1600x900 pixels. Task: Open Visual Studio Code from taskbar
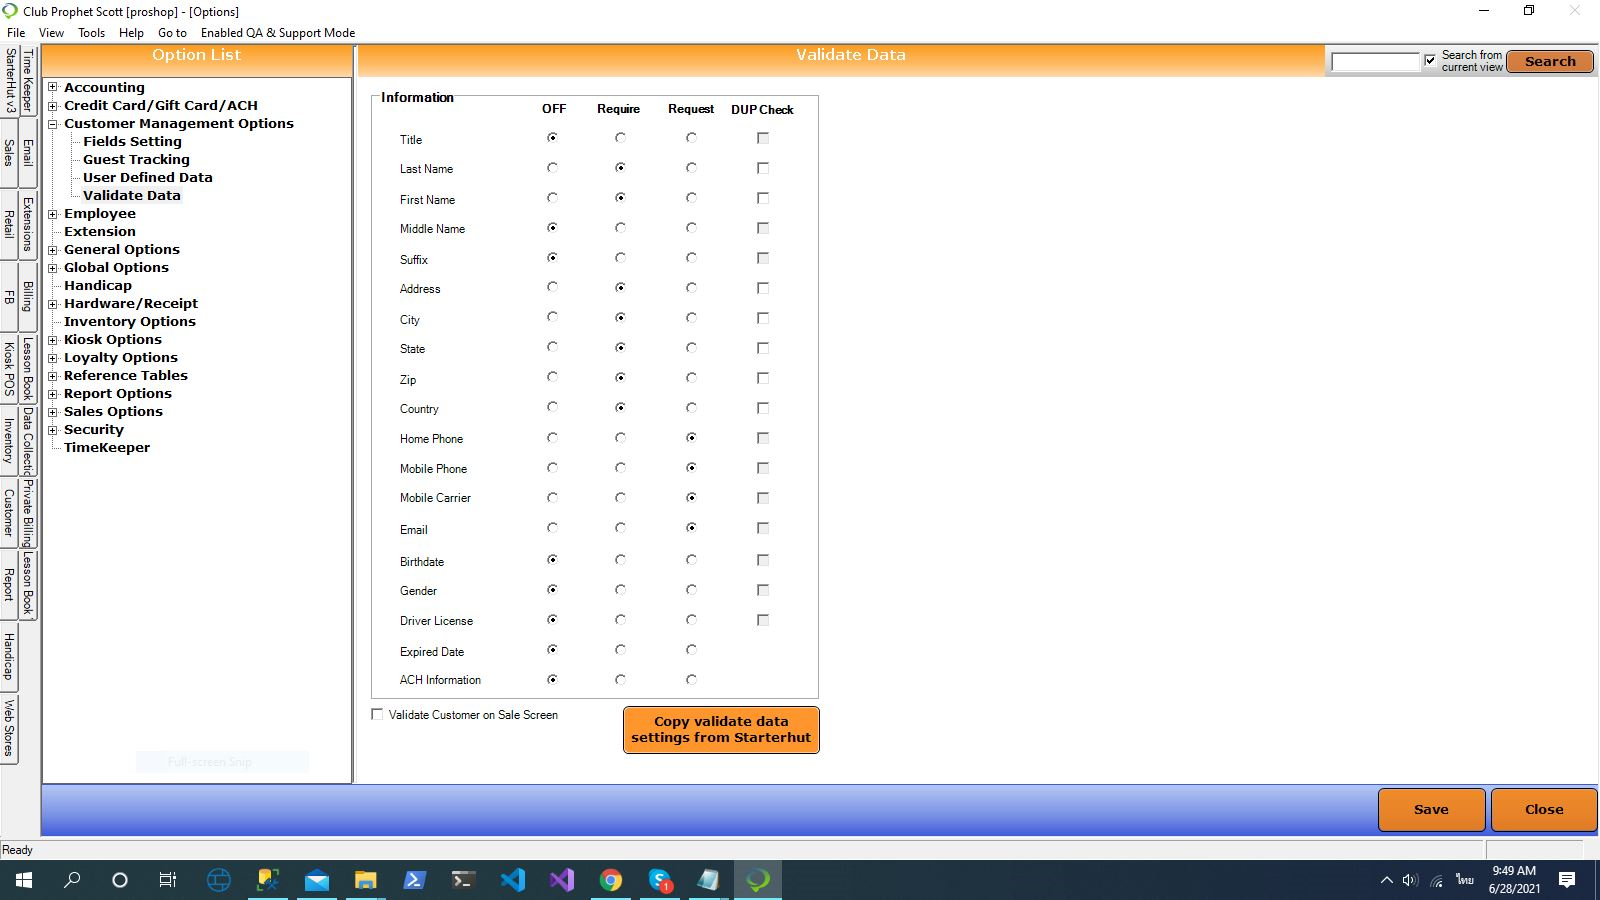click(x=513, y=880)
